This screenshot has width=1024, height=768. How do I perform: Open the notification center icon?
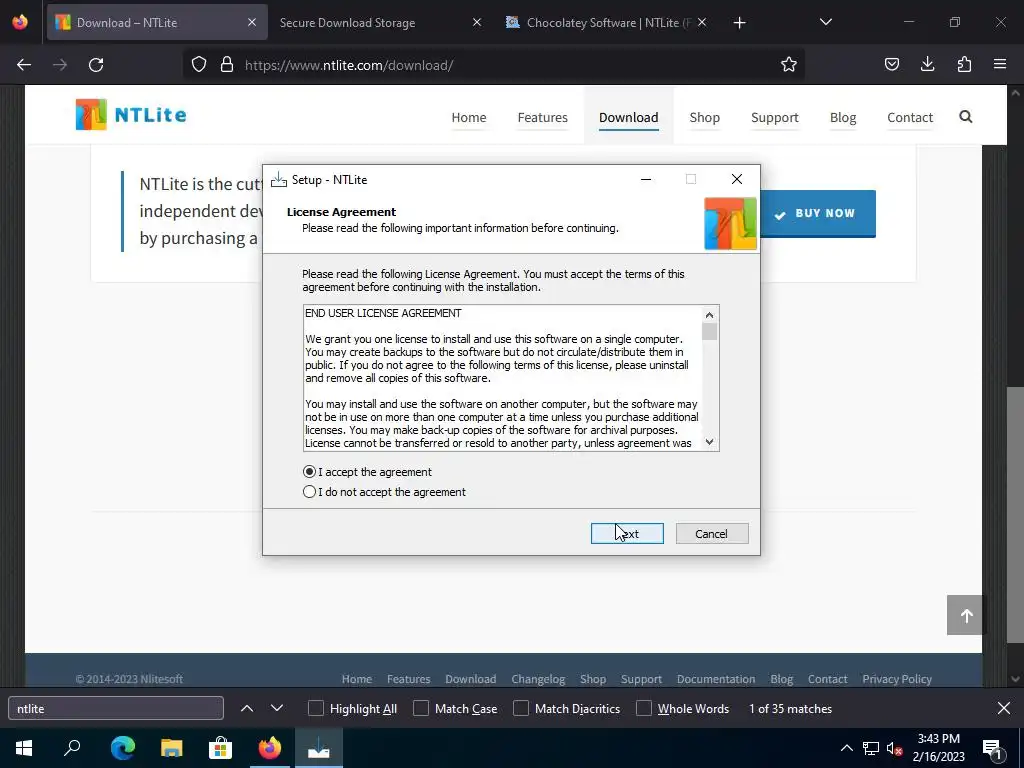click(x=992, y=748)
